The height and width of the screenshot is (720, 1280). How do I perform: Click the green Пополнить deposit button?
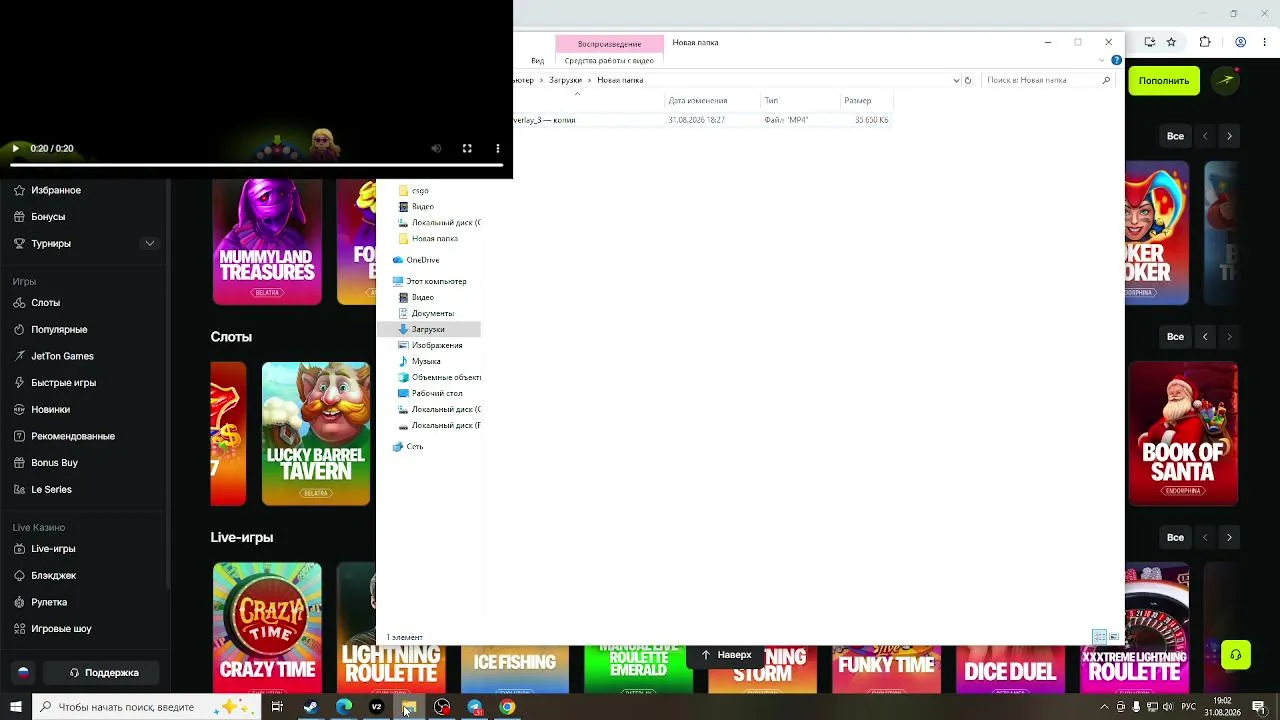(x=1164, y=81)
